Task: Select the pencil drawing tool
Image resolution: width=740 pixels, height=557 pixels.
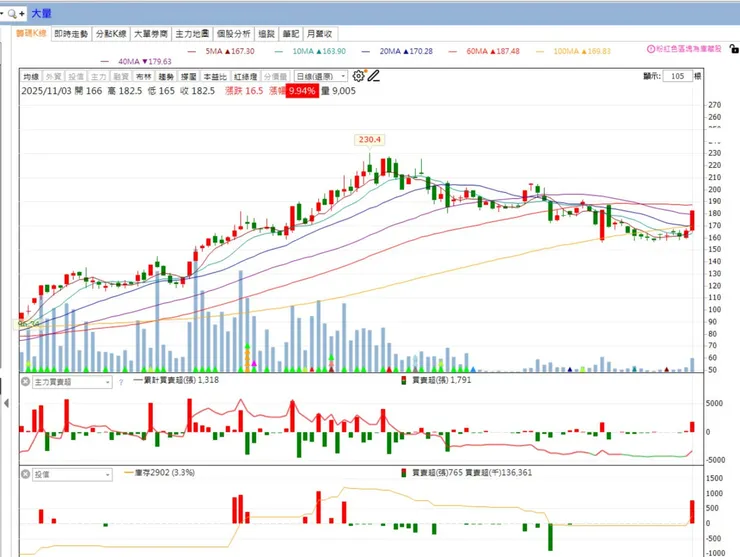Action: click(x=374, y=76)
